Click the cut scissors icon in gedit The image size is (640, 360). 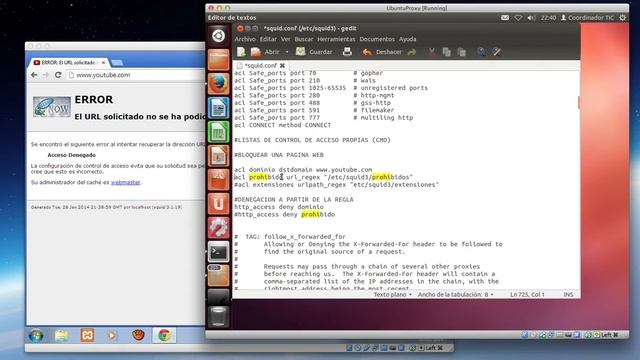431,52
